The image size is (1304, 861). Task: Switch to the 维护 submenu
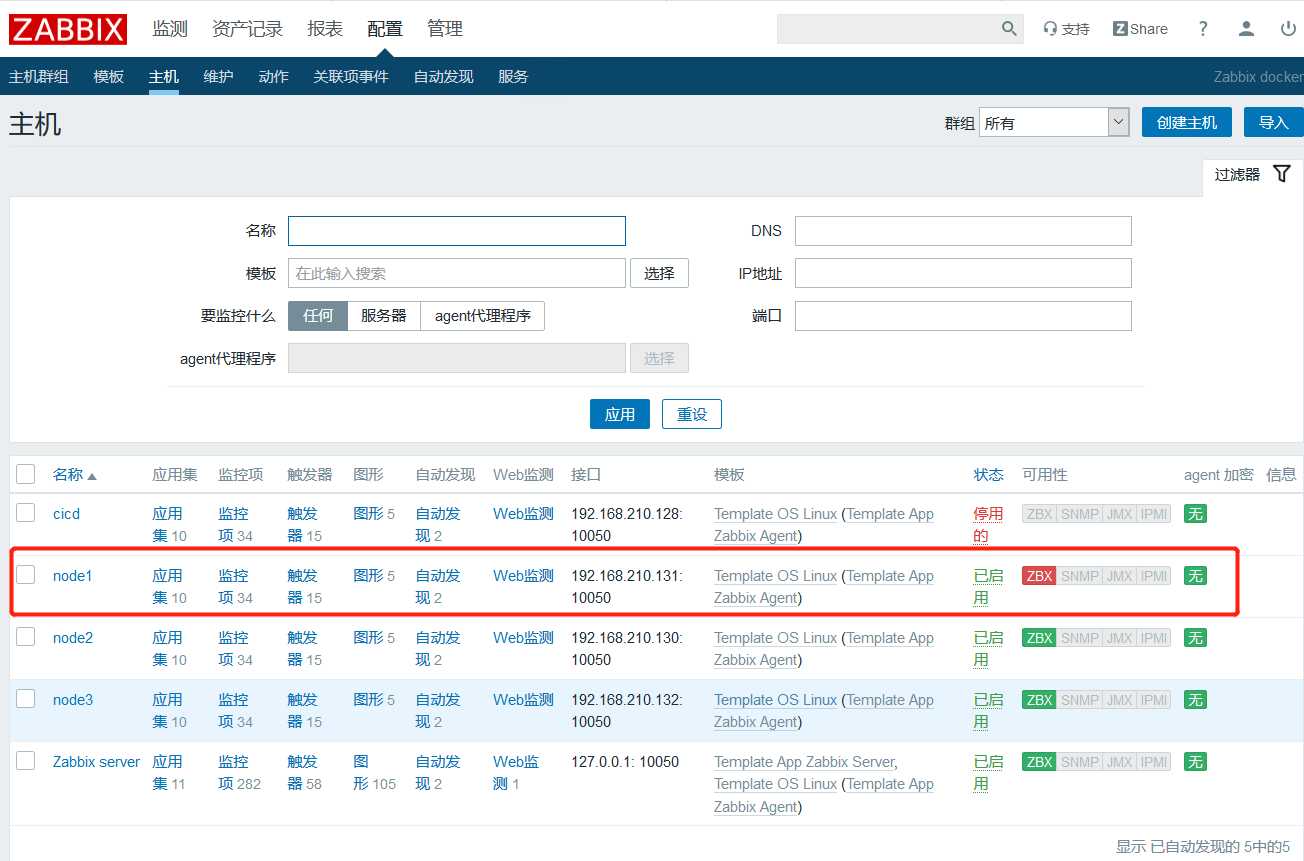click(218, 77)
